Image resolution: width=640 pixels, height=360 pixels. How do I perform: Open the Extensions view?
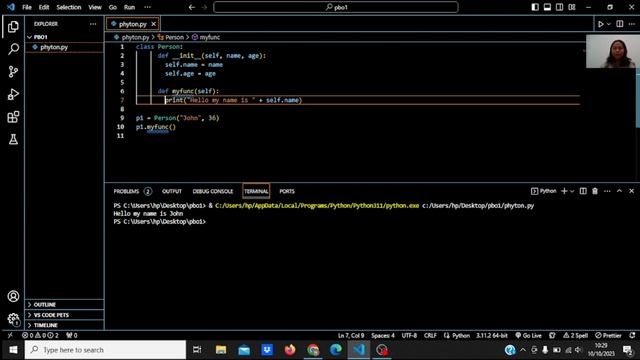tap(13, 117)
